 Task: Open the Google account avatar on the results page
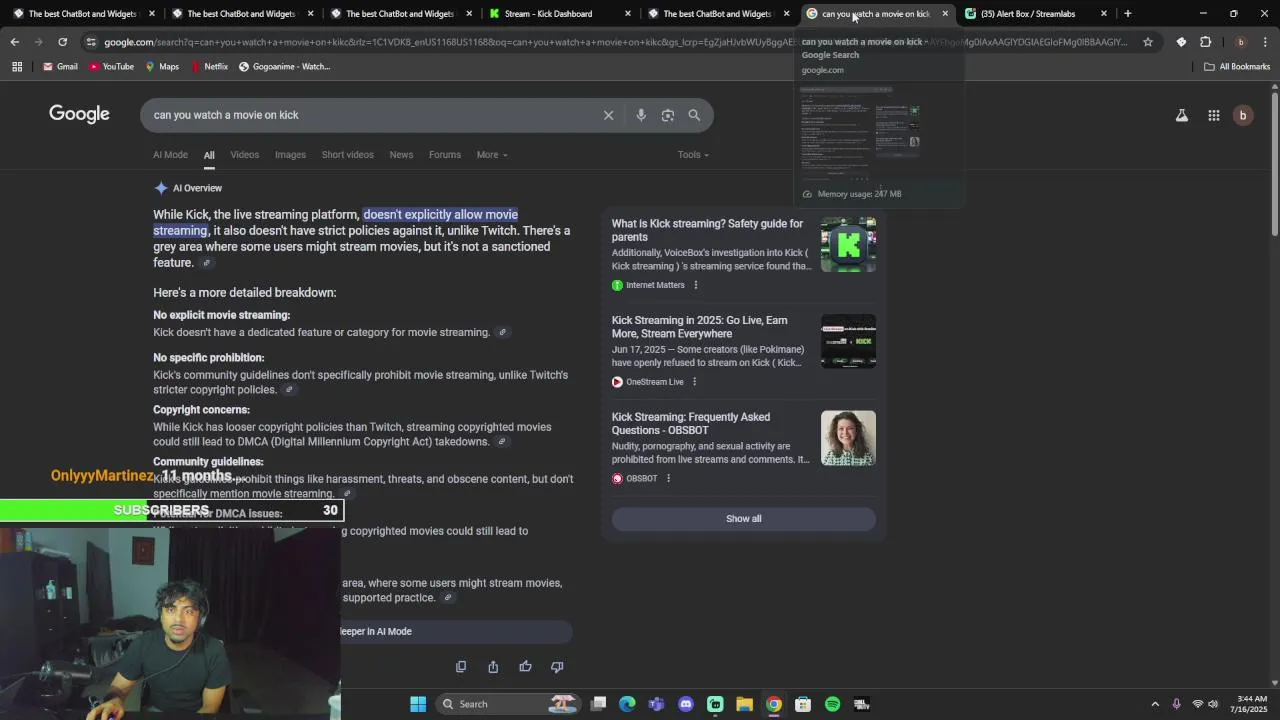1243,115
